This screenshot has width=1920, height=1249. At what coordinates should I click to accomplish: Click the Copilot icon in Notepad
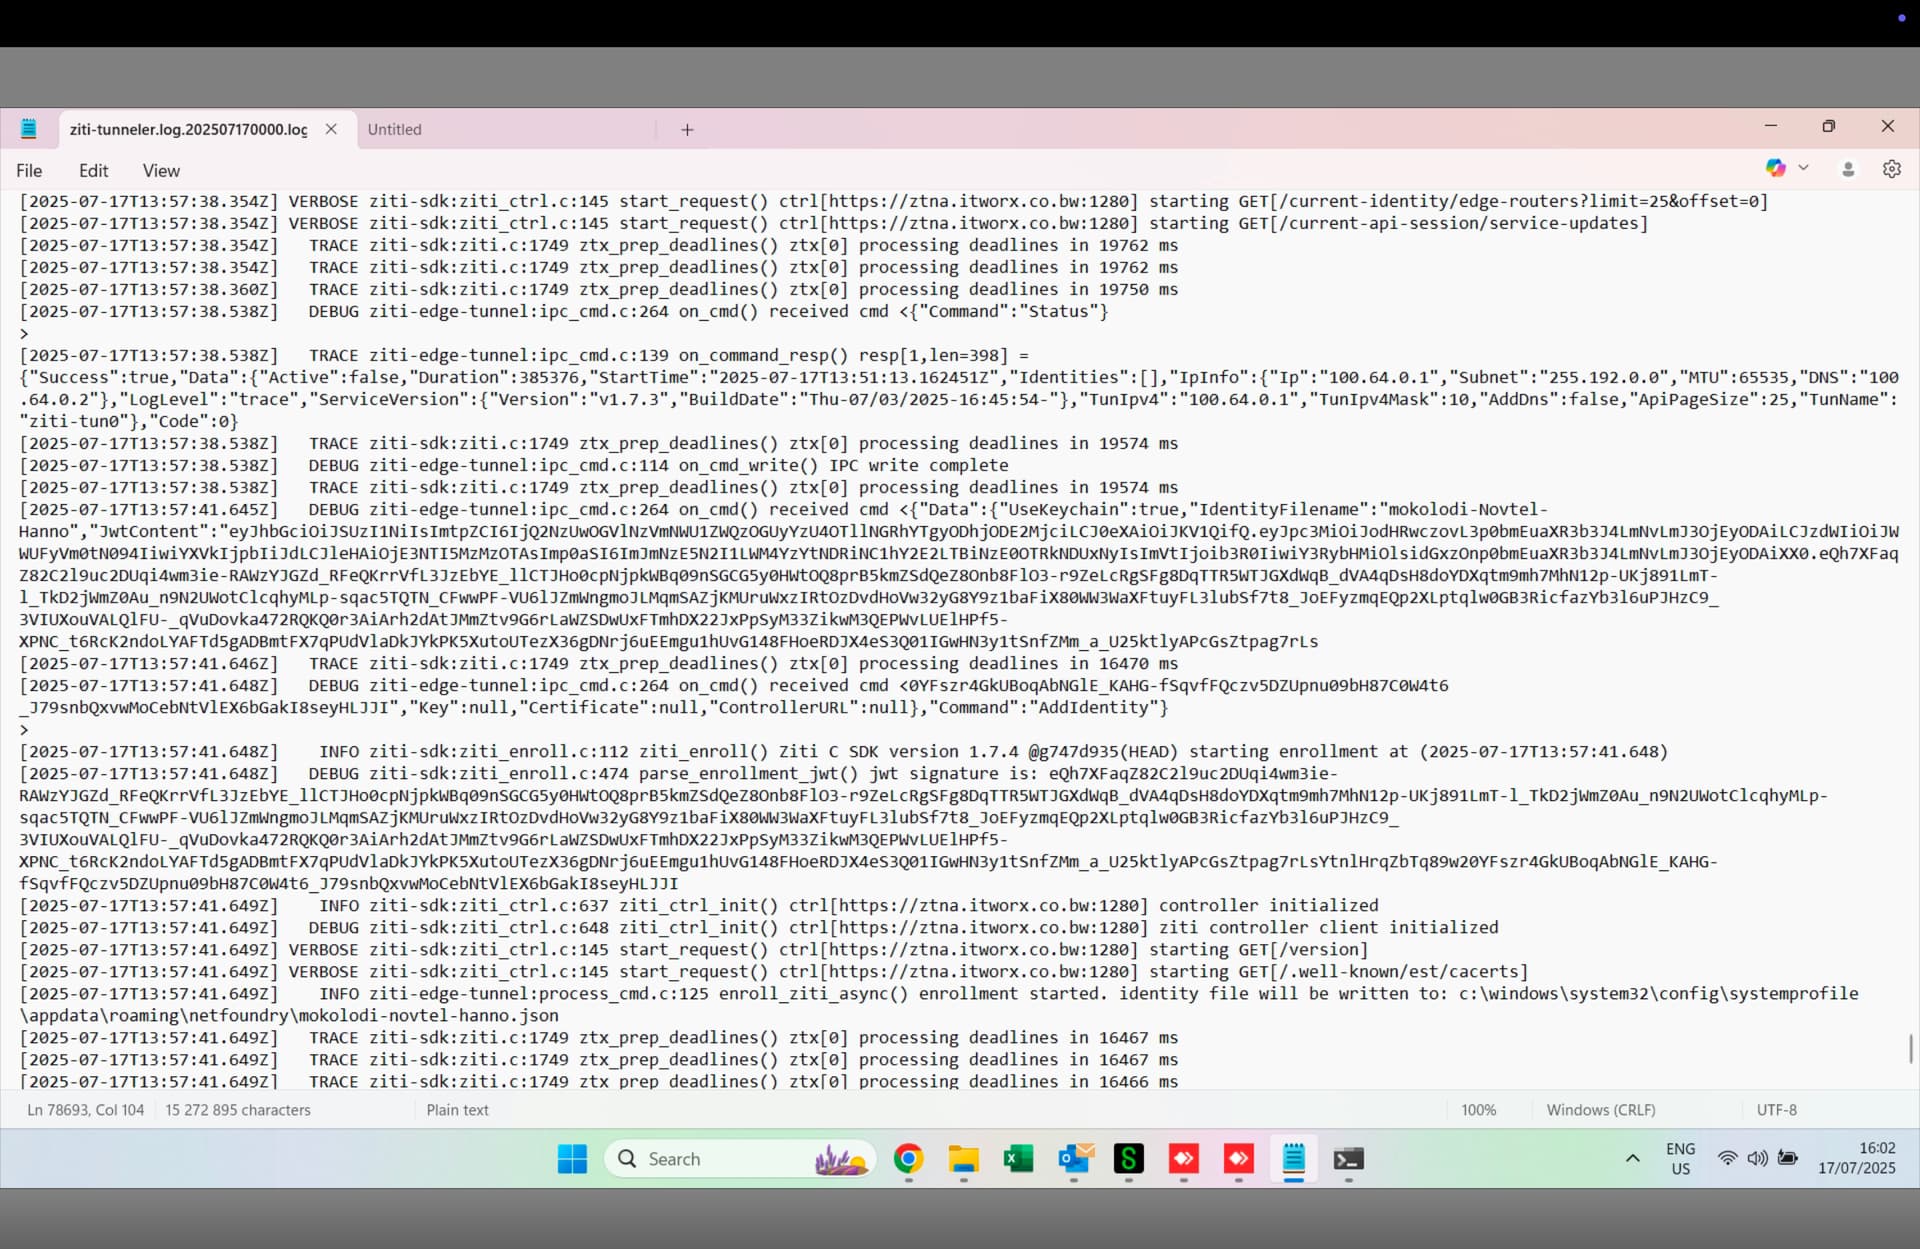point(1775,168)
